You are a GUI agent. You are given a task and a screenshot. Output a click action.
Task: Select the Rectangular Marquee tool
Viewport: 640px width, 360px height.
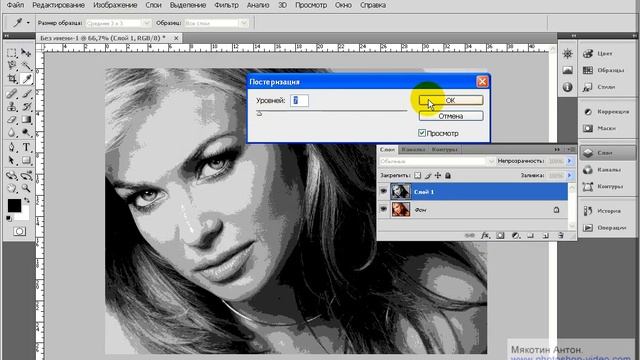point(12,53)
